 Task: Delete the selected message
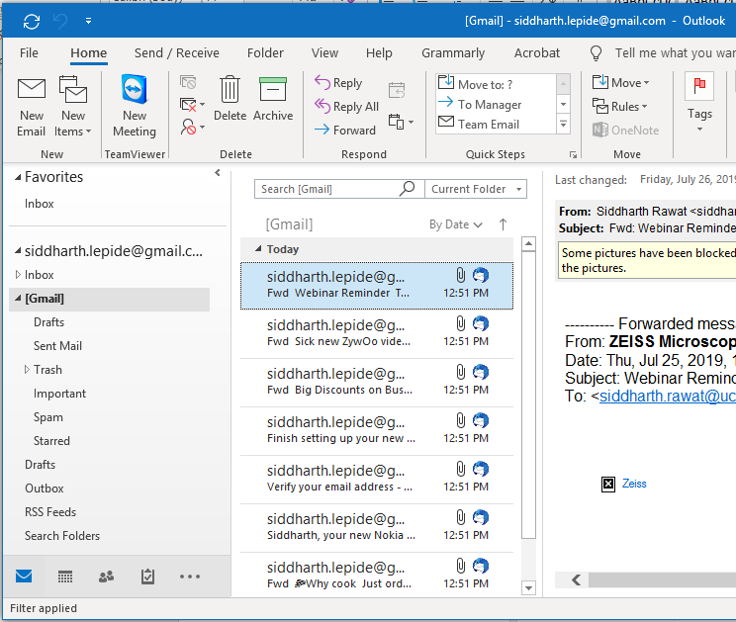click(x=230, y=99)
